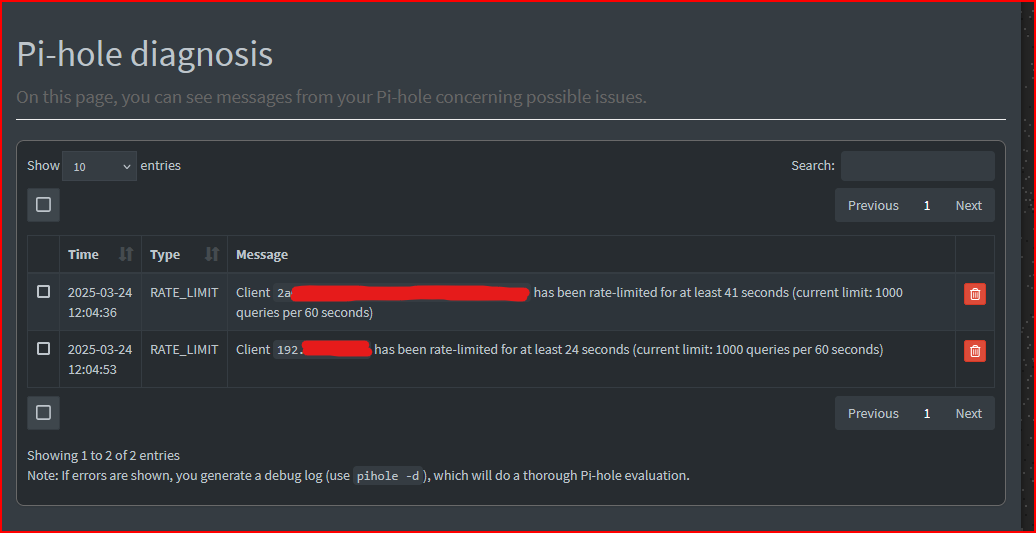
Task: Click Next in the top pagination
Action: pyautogui.click(x=968, y=206)
